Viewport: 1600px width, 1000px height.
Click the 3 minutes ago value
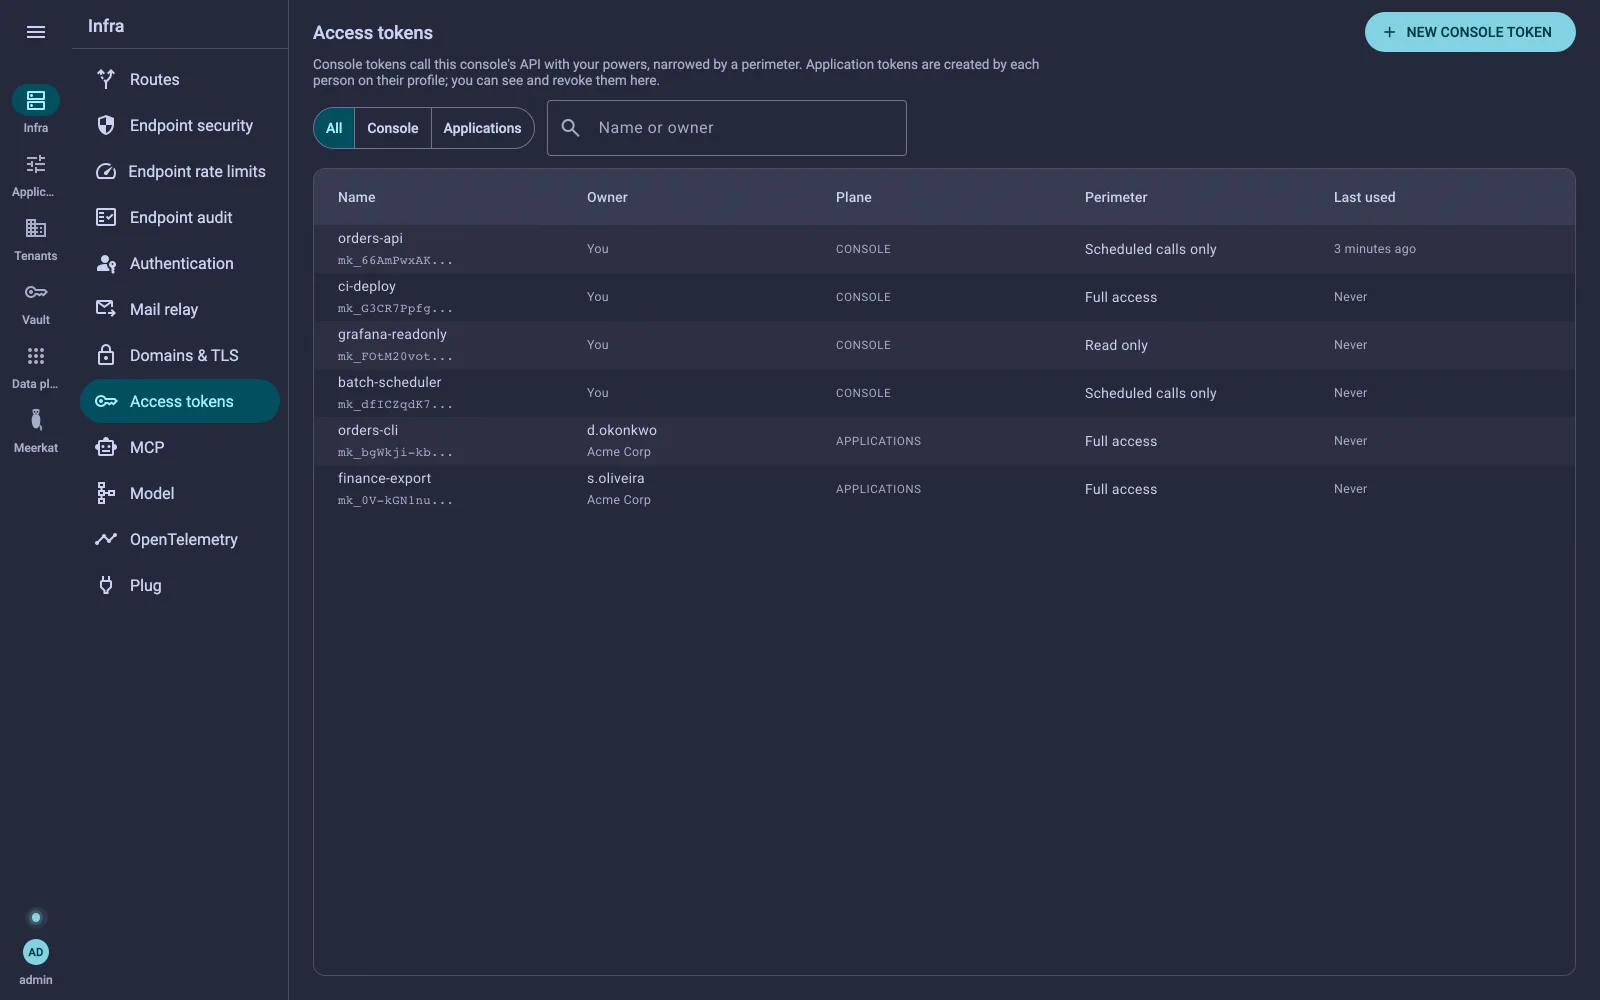tap(1375, 249)
